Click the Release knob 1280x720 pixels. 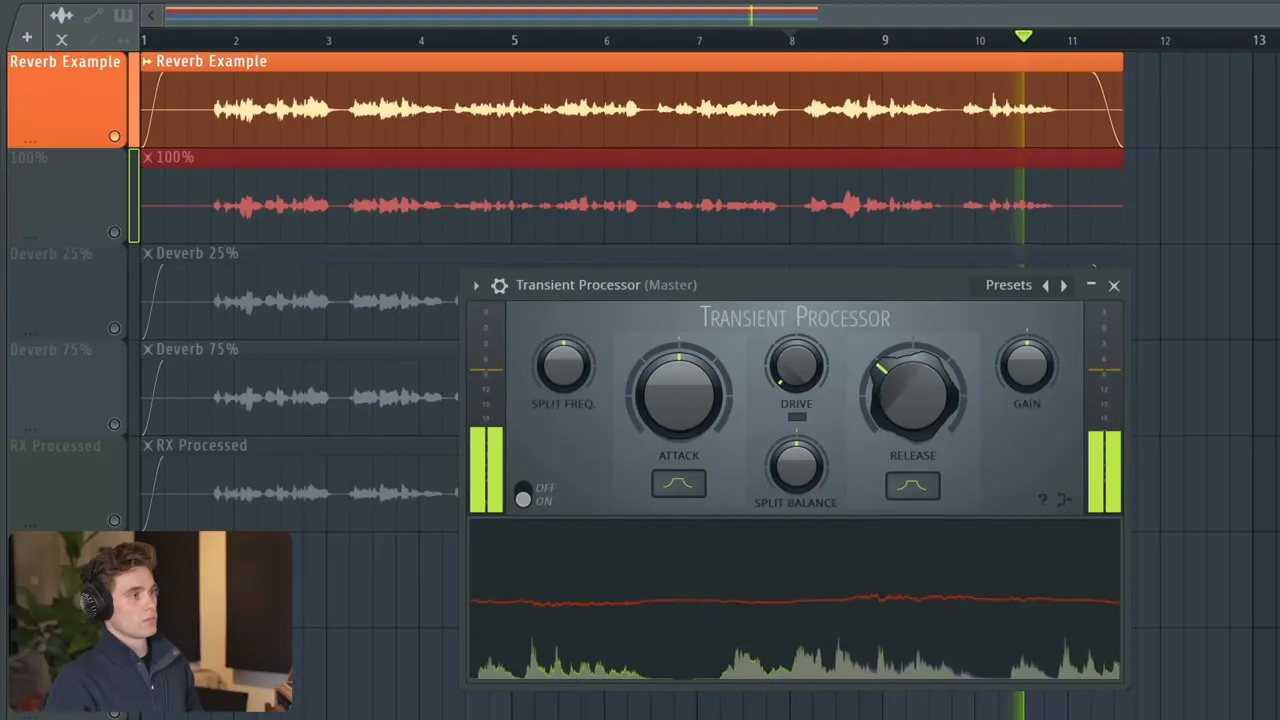(913, 393)
